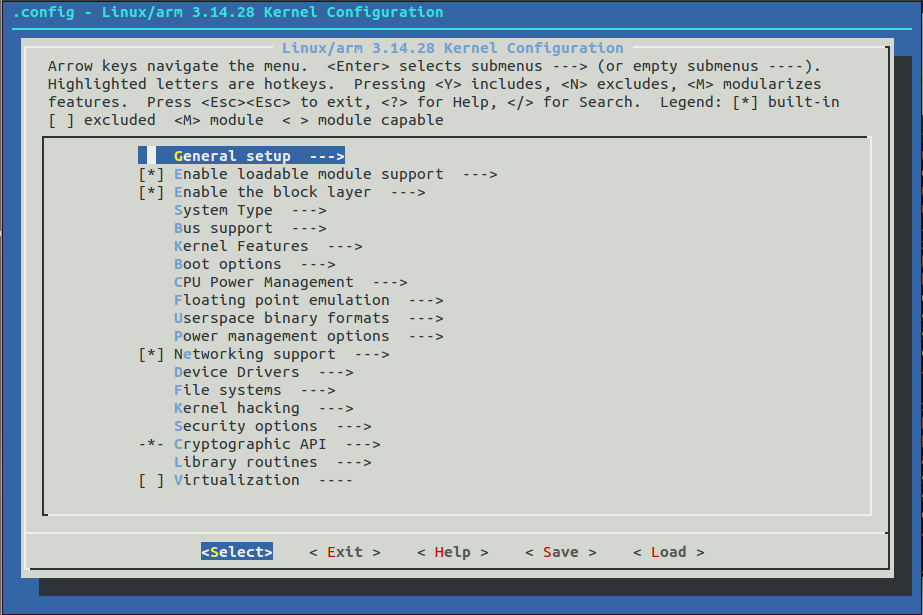Open the General setup submenu
The width and height of the screenshot is (923, 615).
[240, 155]
